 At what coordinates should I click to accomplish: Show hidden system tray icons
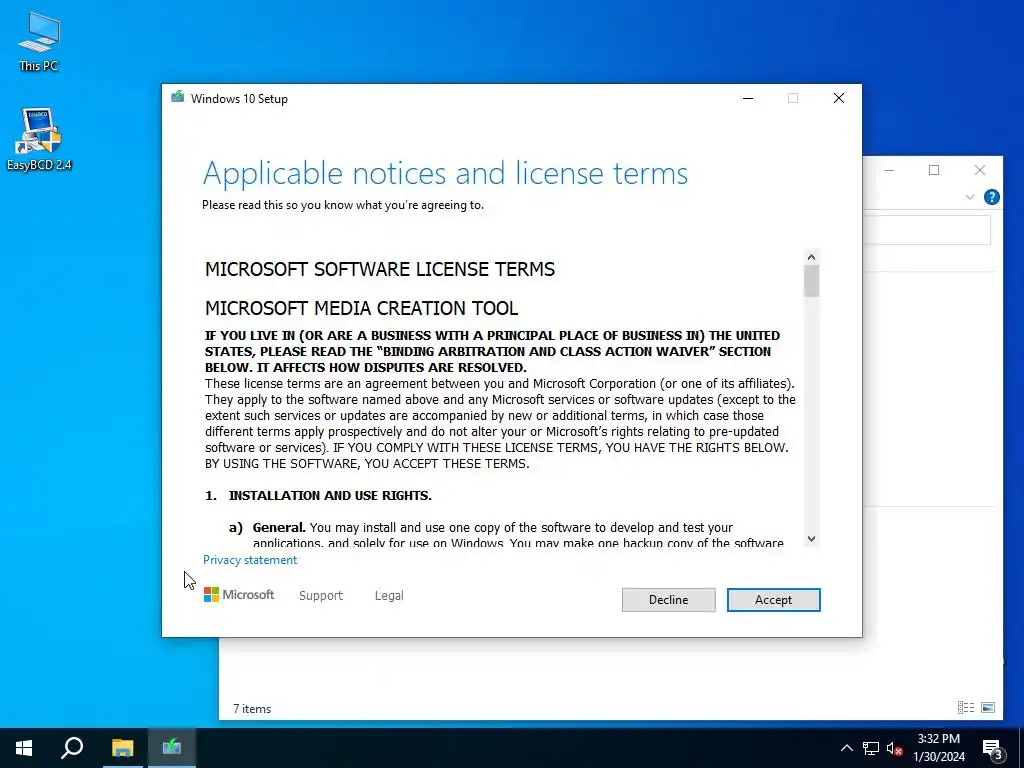click(x=846, y=748)
